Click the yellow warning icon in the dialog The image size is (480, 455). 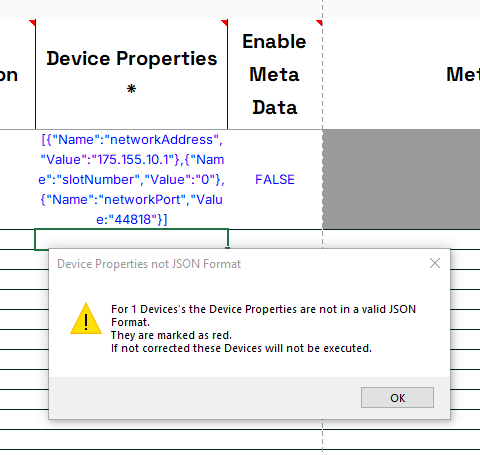pyautogui.click(x=86, y=319)
